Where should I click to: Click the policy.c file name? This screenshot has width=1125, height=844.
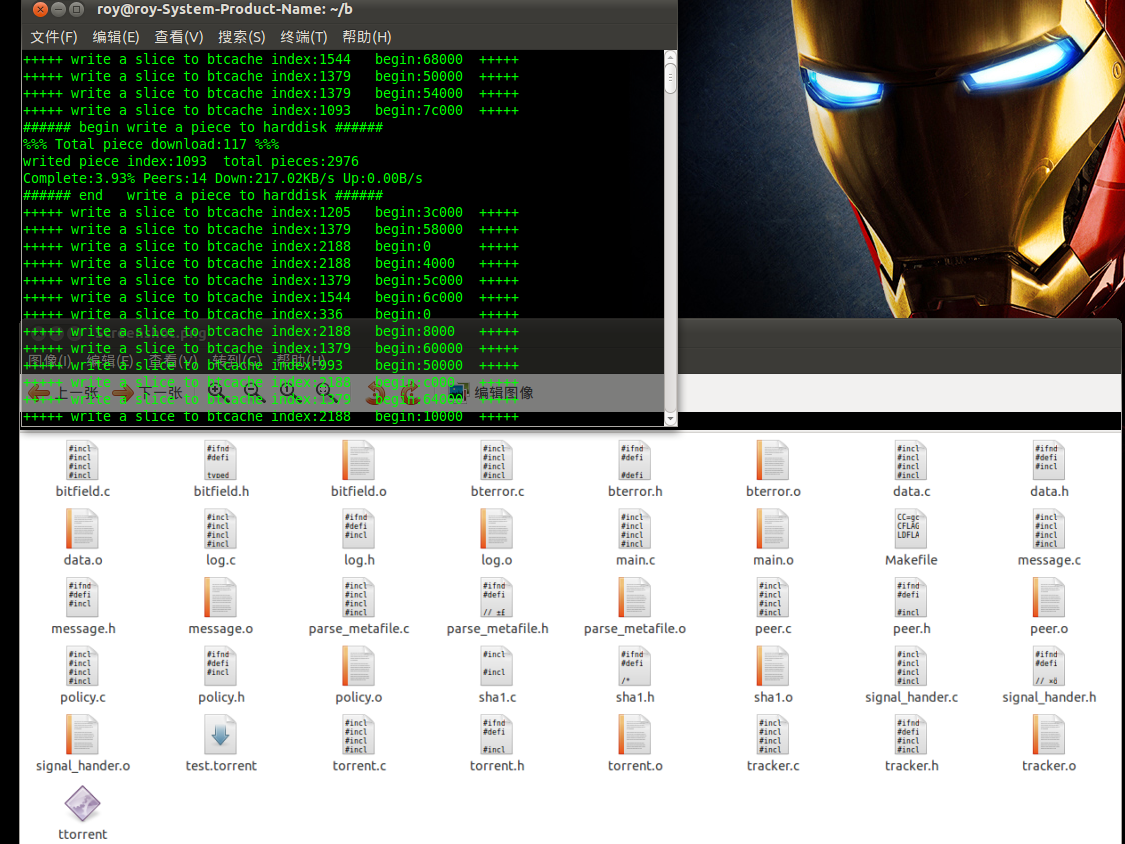point(83,698)
